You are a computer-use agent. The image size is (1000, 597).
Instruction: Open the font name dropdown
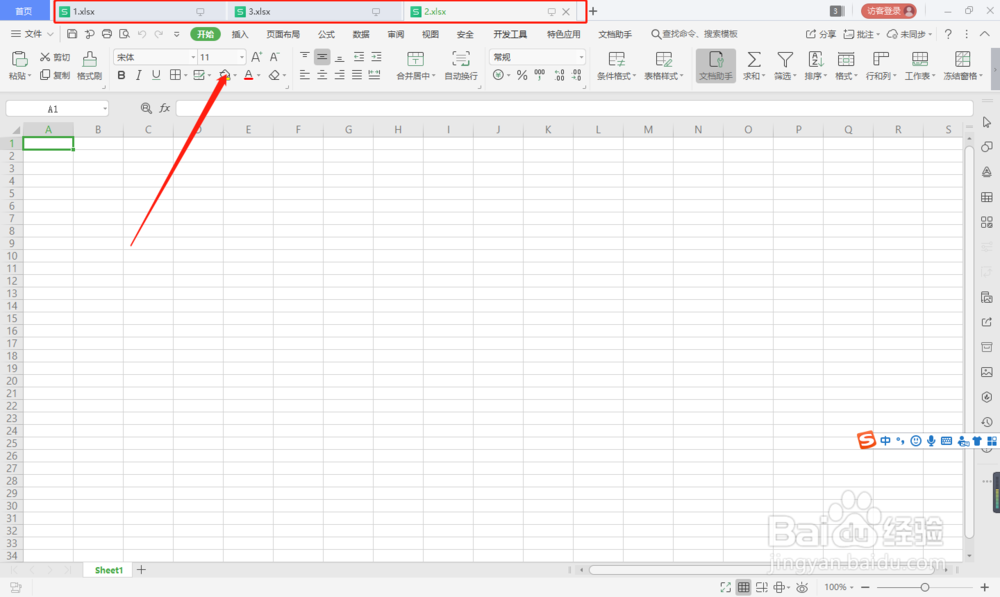coord(193,57)
